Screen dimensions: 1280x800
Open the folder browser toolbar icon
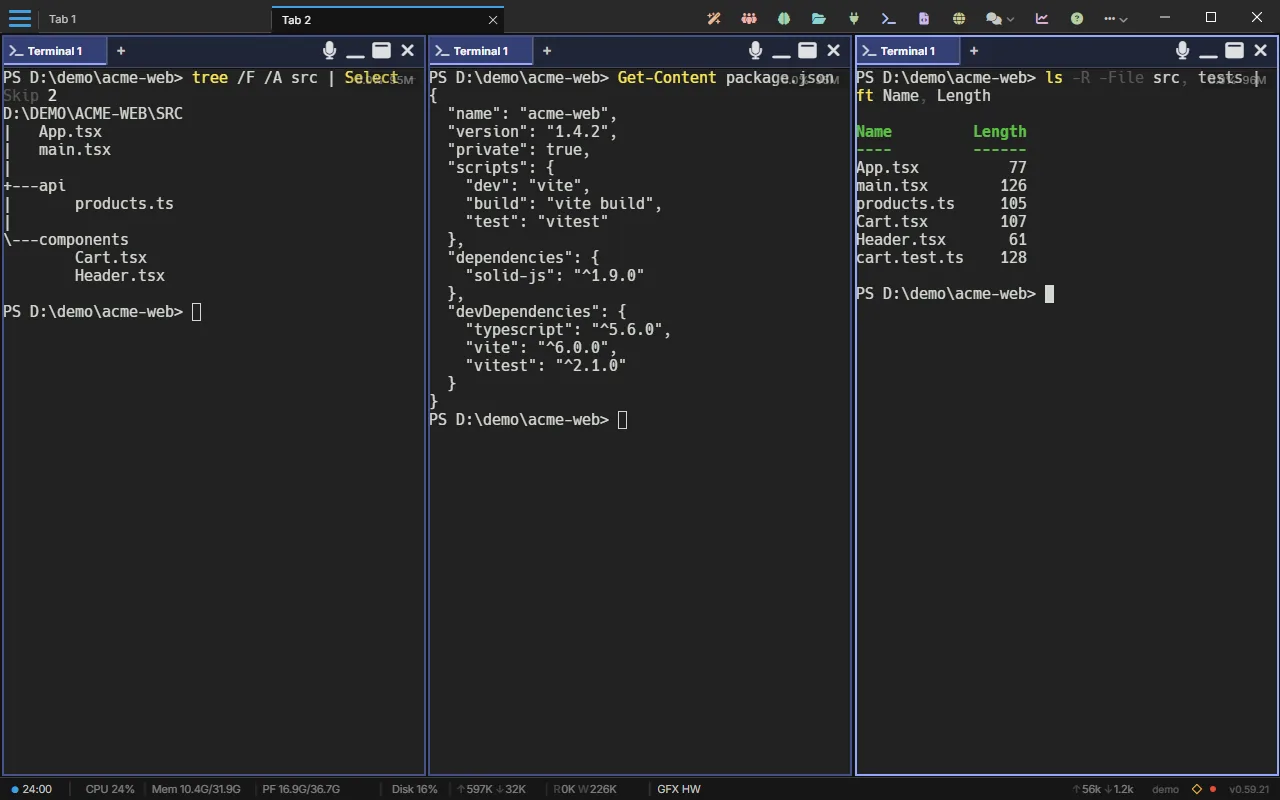pos(819,18)
